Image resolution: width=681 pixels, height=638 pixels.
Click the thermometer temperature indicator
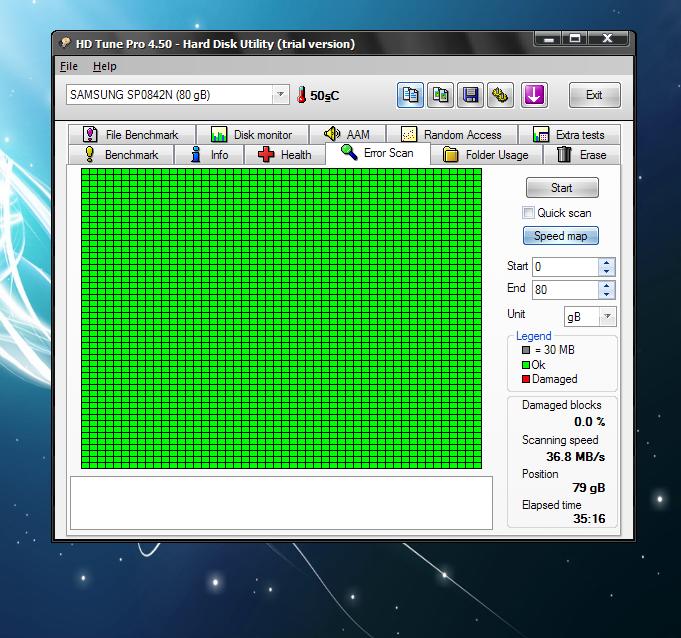point(301,95)
